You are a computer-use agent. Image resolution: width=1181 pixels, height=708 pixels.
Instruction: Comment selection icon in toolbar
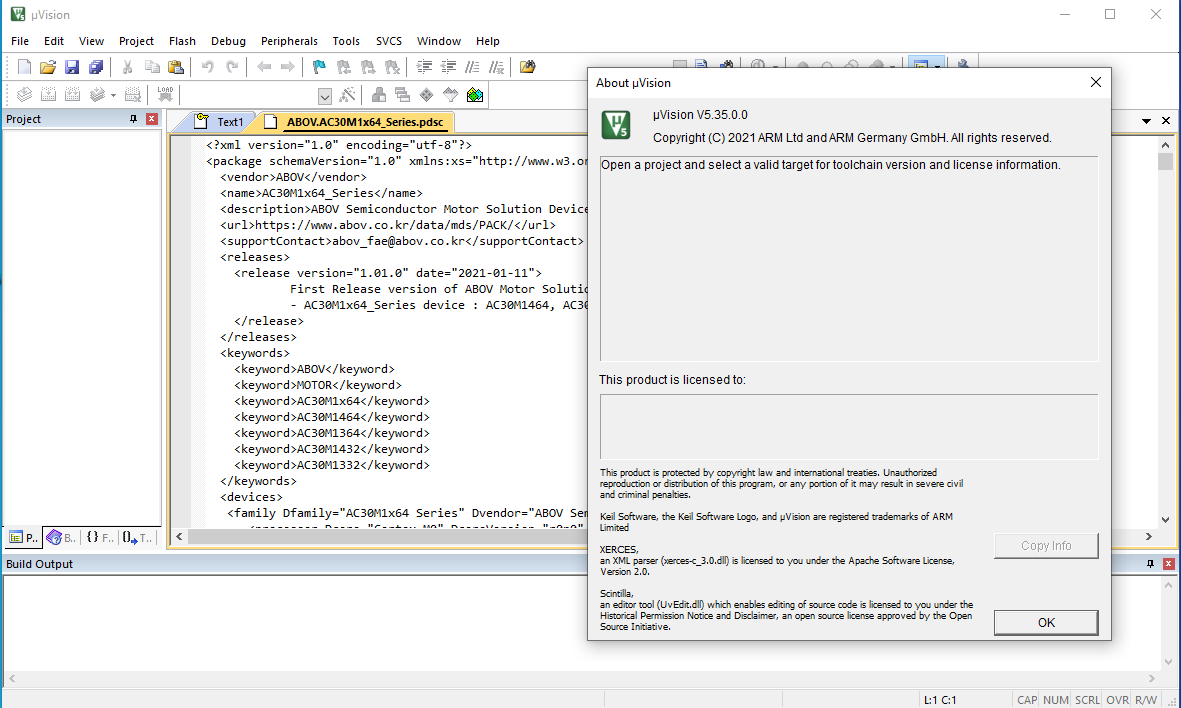tap(472, 67)
